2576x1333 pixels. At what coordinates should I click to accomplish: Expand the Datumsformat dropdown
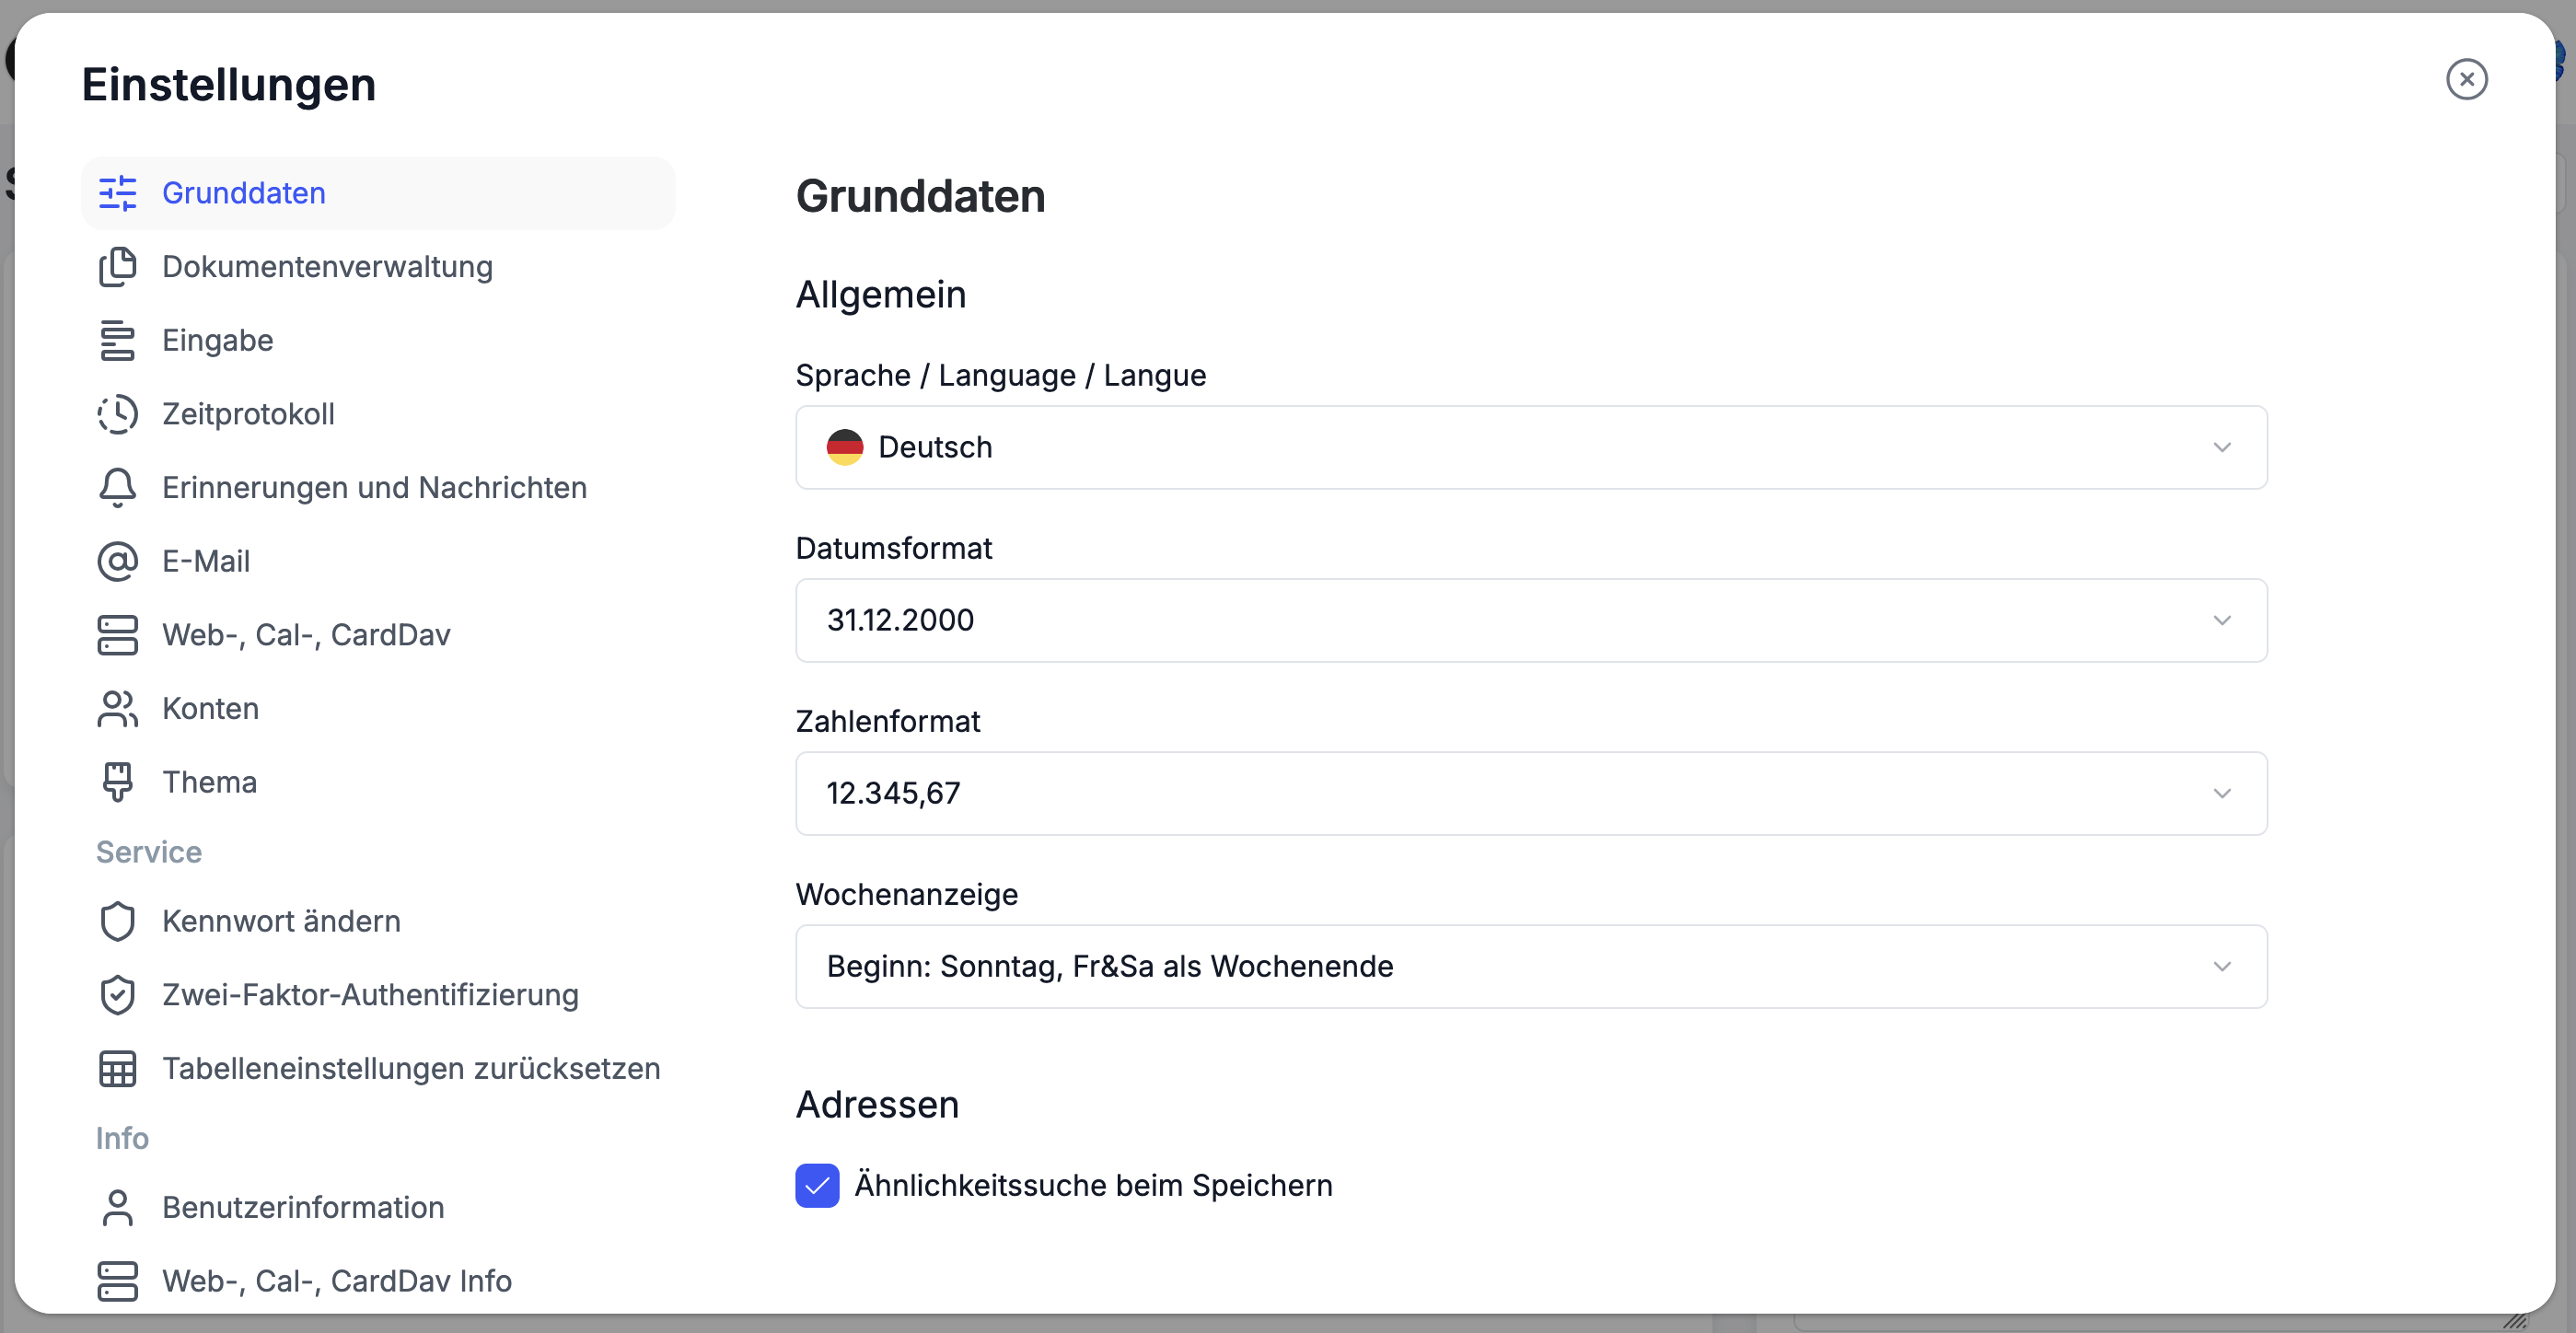click(x=1530, y=620)
